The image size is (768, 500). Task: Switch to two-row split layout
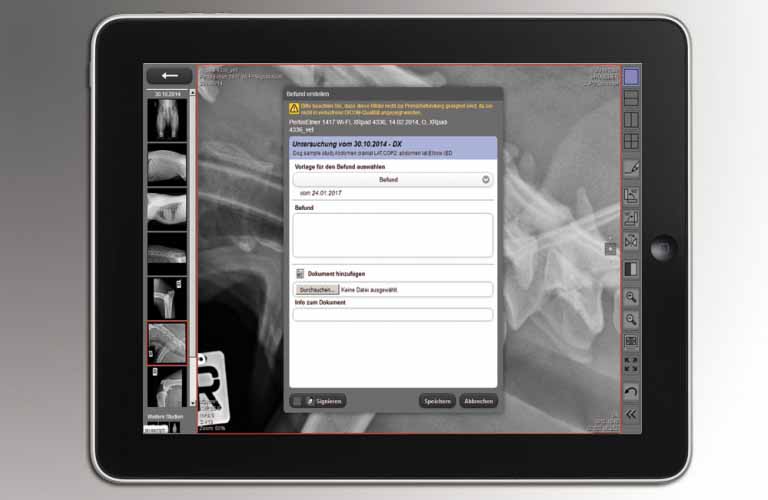point(631,98)
